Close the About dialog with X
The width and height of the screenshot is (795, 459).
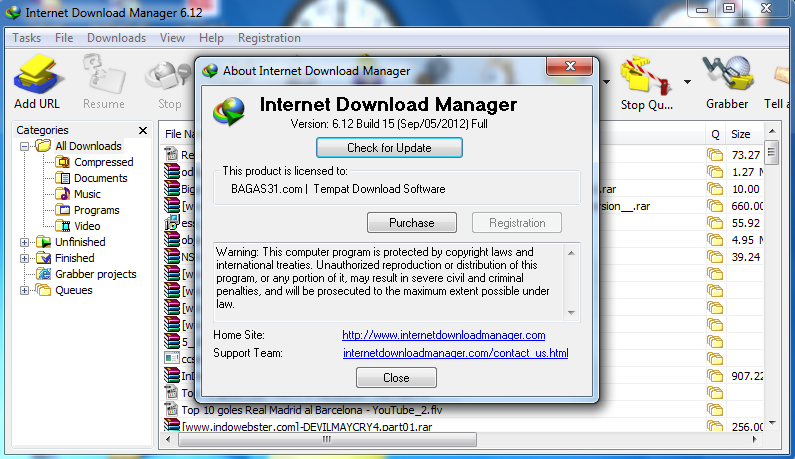pos(570,66)
